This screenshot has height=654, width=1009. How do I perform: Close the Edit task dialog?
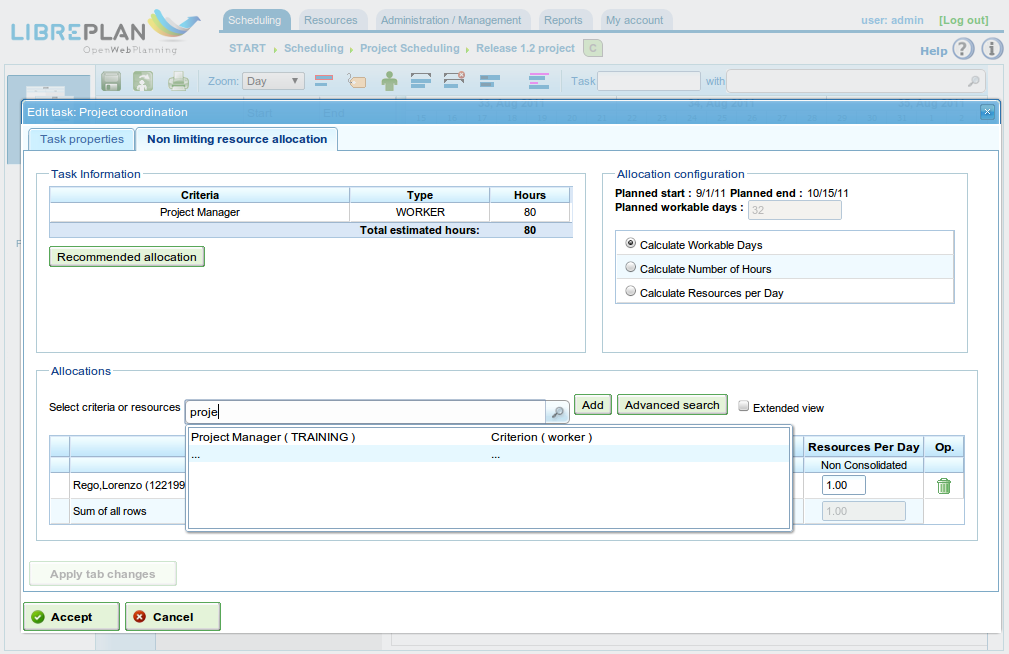pyautogui.click(x=987, y=112)
